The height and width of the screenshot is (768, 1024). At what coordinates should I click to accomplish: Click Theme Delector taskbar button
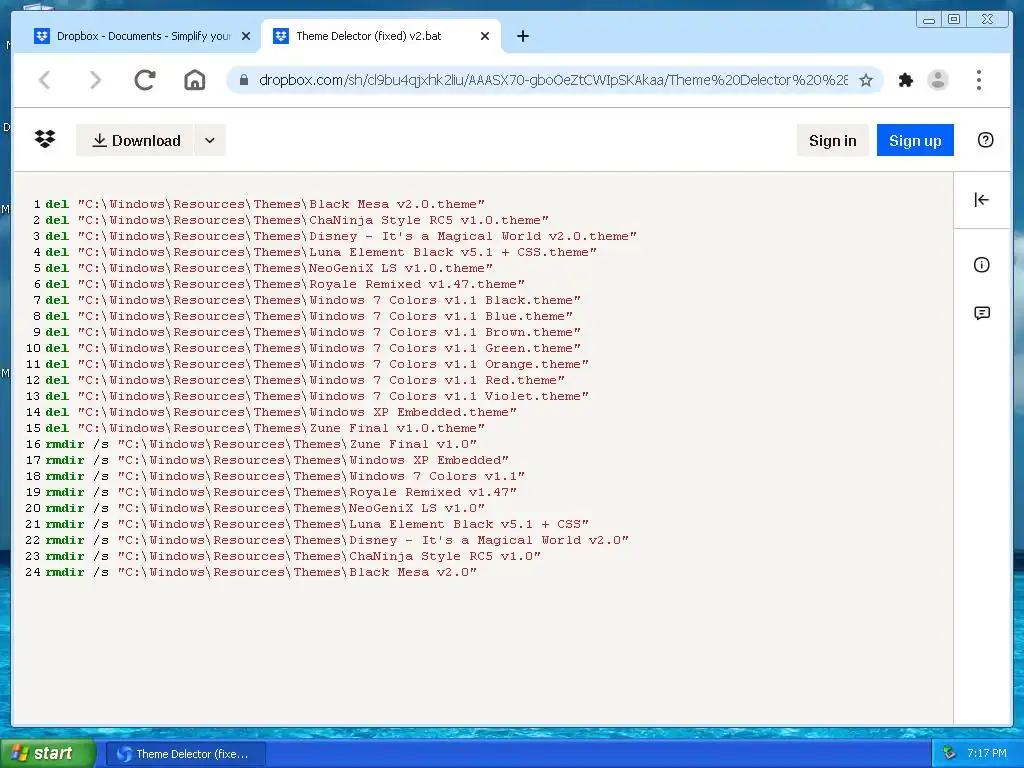click(185, 754)
